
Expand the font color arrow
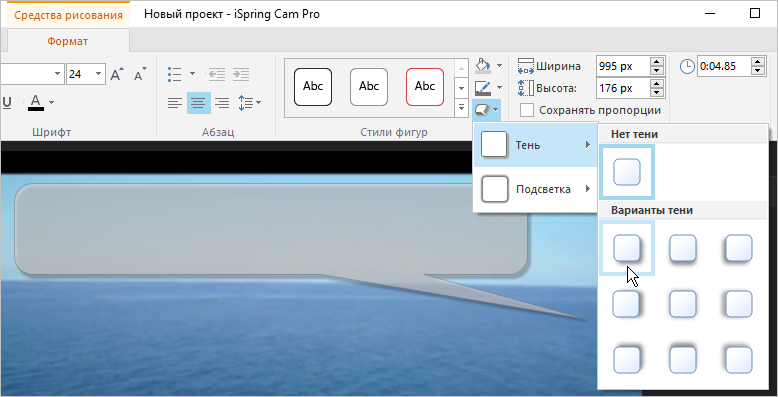coord(51,103)
